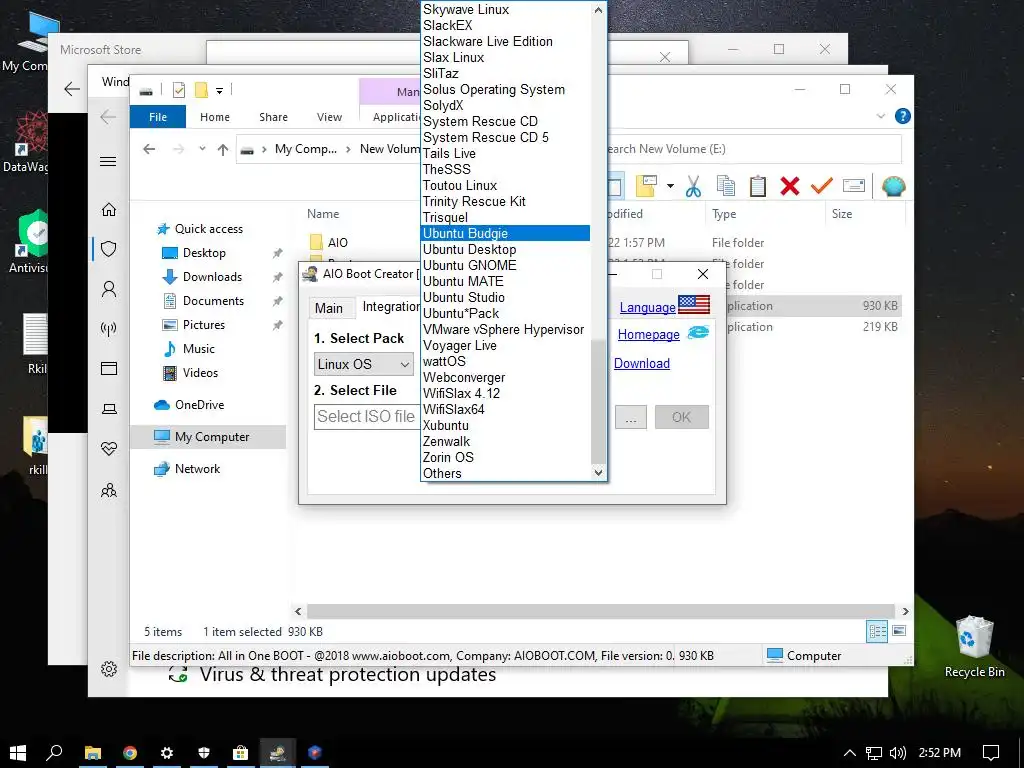Open OneDrive in navigation pane
Screen dimensions: 1024x768
tap(199, 405)
